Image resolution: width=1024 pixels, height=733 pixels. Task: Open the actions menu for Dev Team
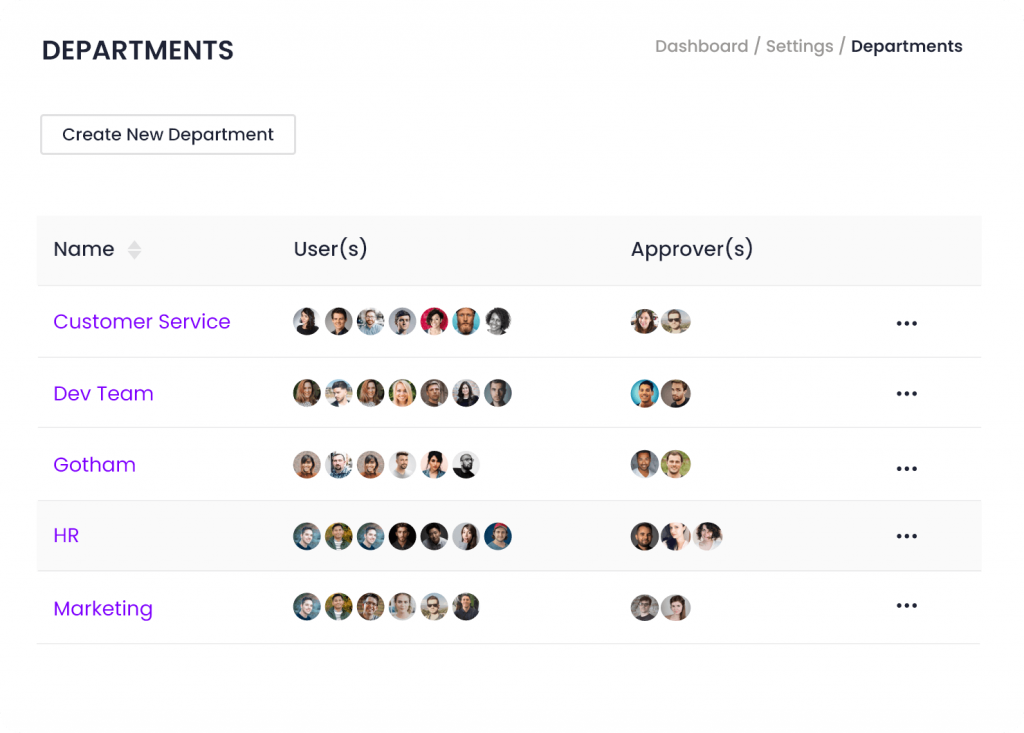pyautogui.click(x=906, y=393)
